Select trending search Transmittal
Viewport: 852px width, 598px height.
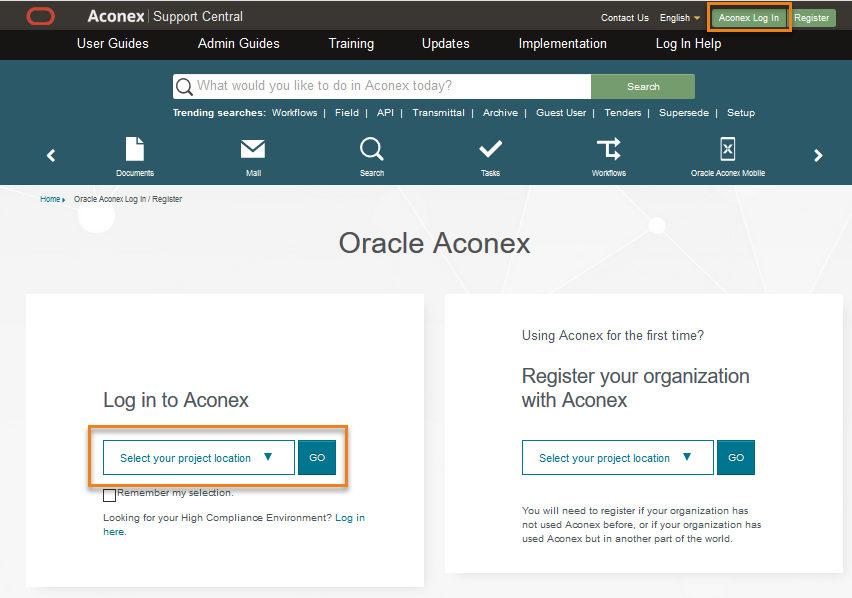pos(438,112)
